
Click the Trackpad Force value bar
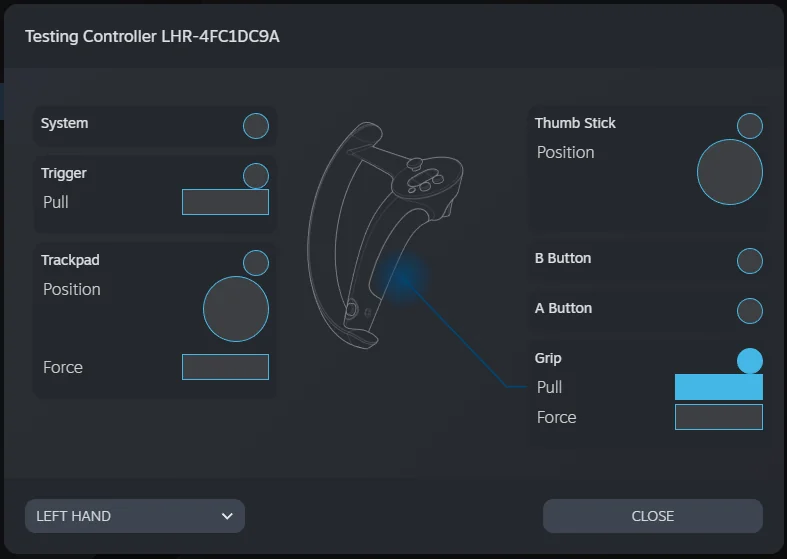click(x=225, y=367)
